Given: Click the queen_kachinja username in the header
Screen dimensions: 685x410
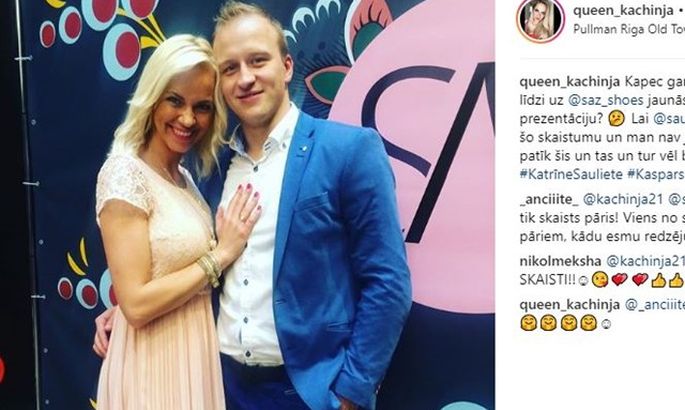Looking at the screenshot, I should click(623, 10).
